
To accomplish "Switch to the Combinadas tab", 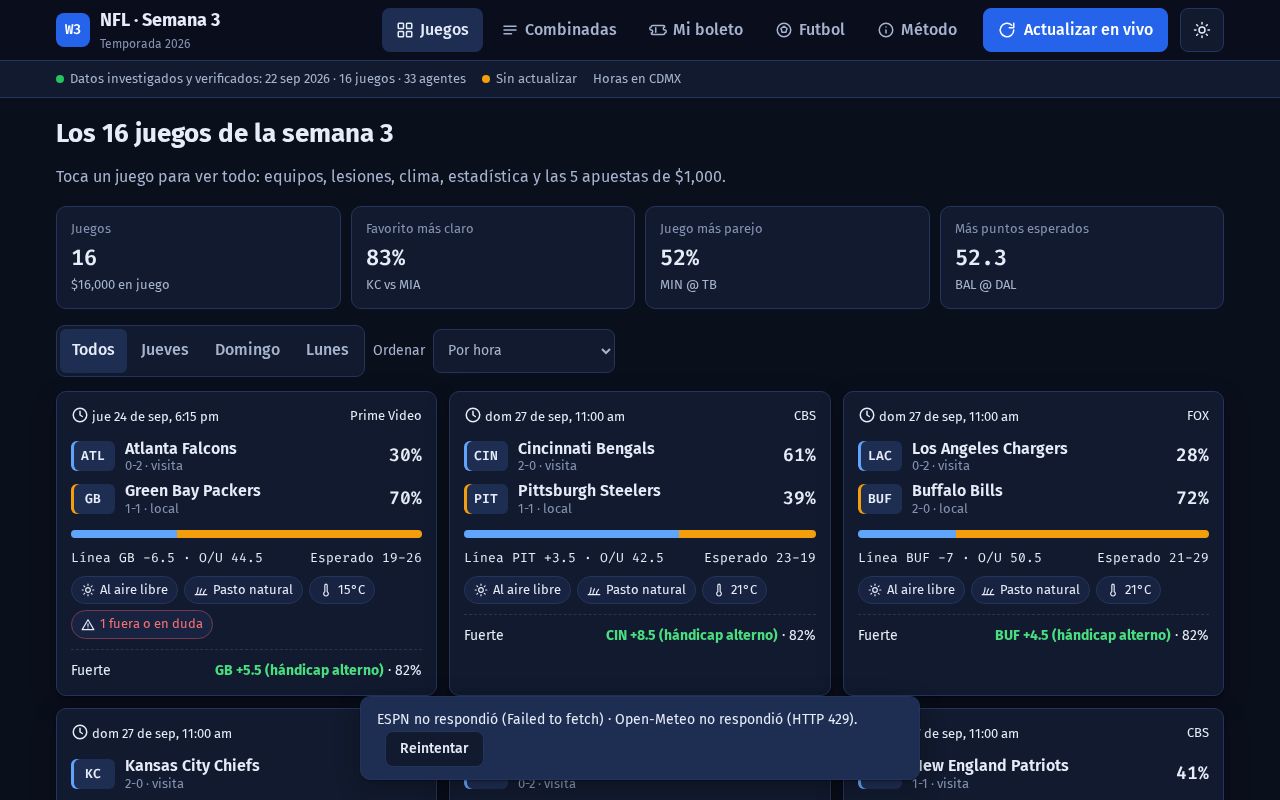I will click(x=559, y=30).
